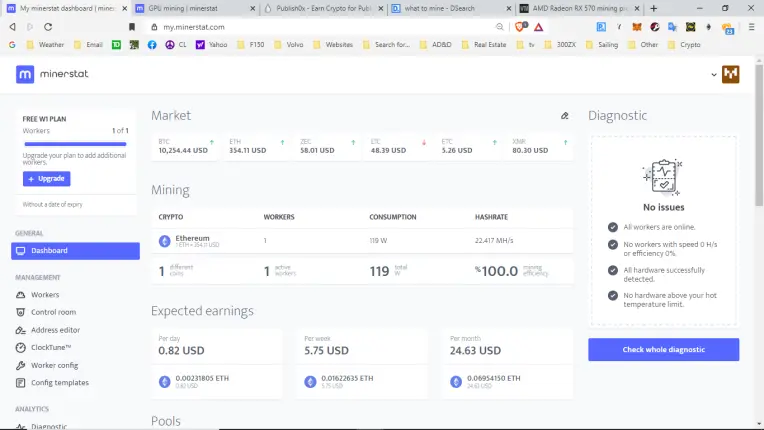Open the Websites bookmark folder
Image resolution: width=764 pixels, height=430 pixels.
333,45
